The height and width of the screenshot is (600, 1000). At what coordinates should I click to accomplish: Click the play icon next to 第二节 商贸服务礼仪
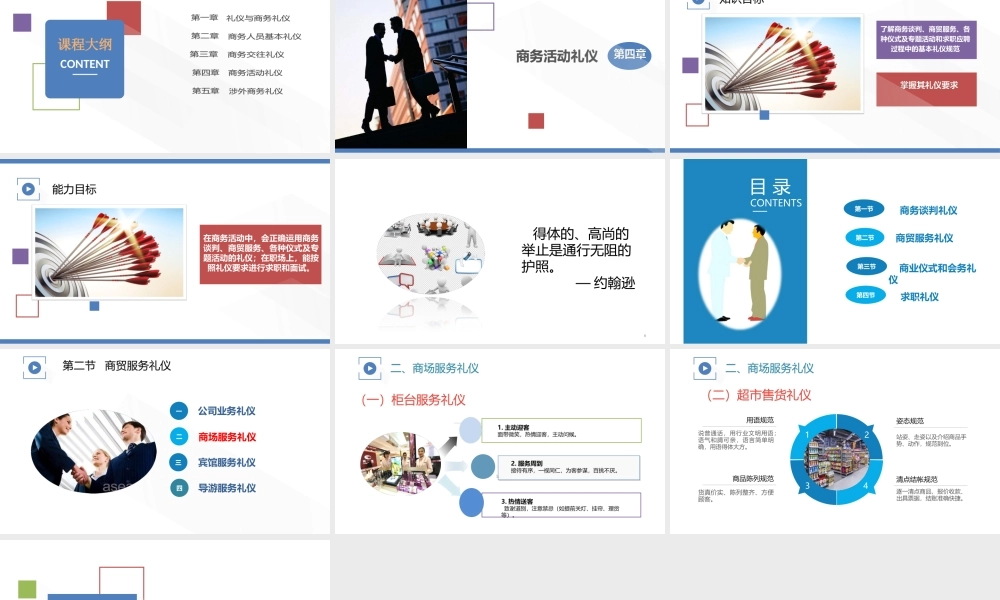click(34, 366)
